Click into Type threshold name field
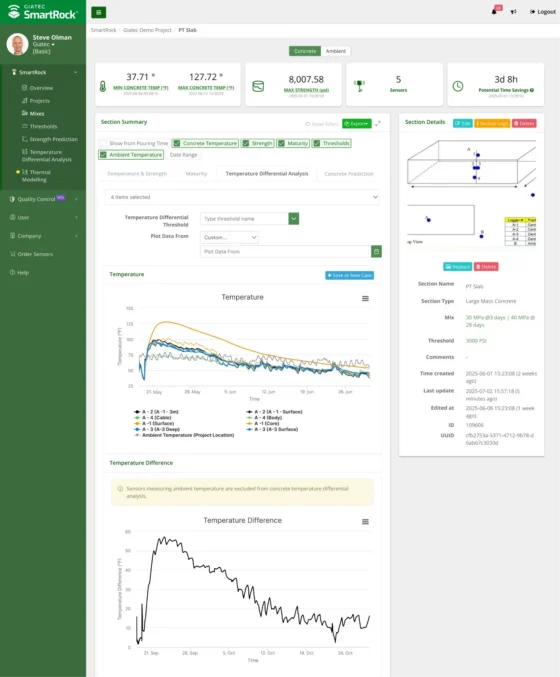The width and height of the screenshot is (560, 677). point(244,218)
